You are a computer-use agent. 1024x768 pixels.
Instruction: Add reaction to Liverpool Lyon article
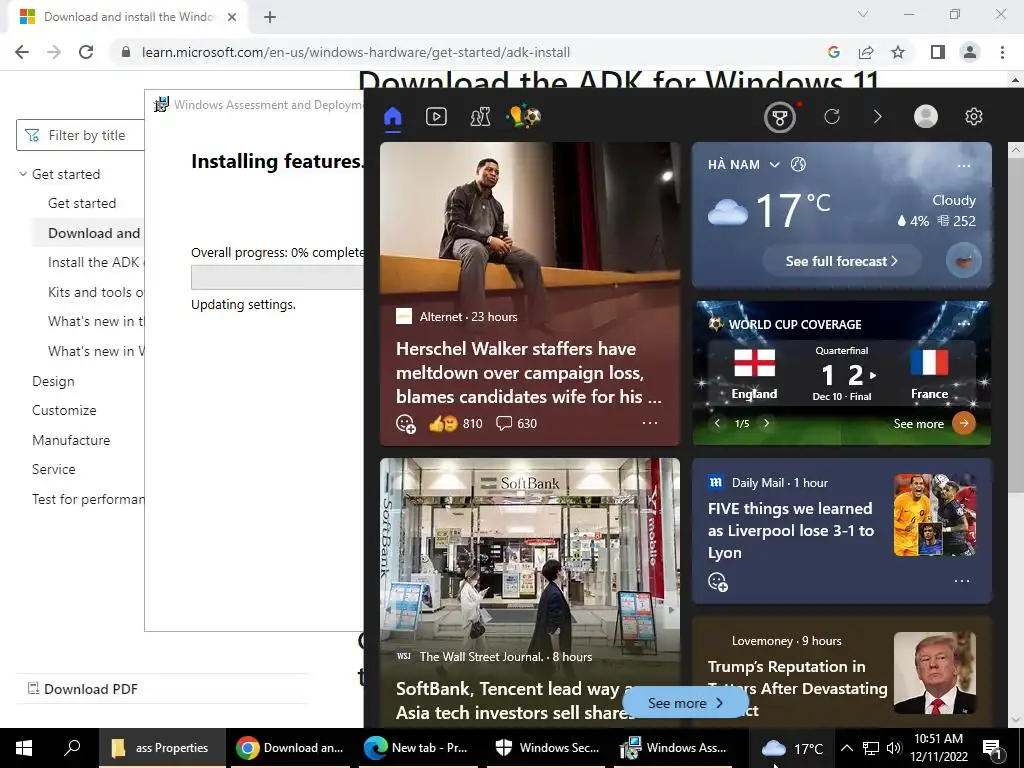(718, 581)
